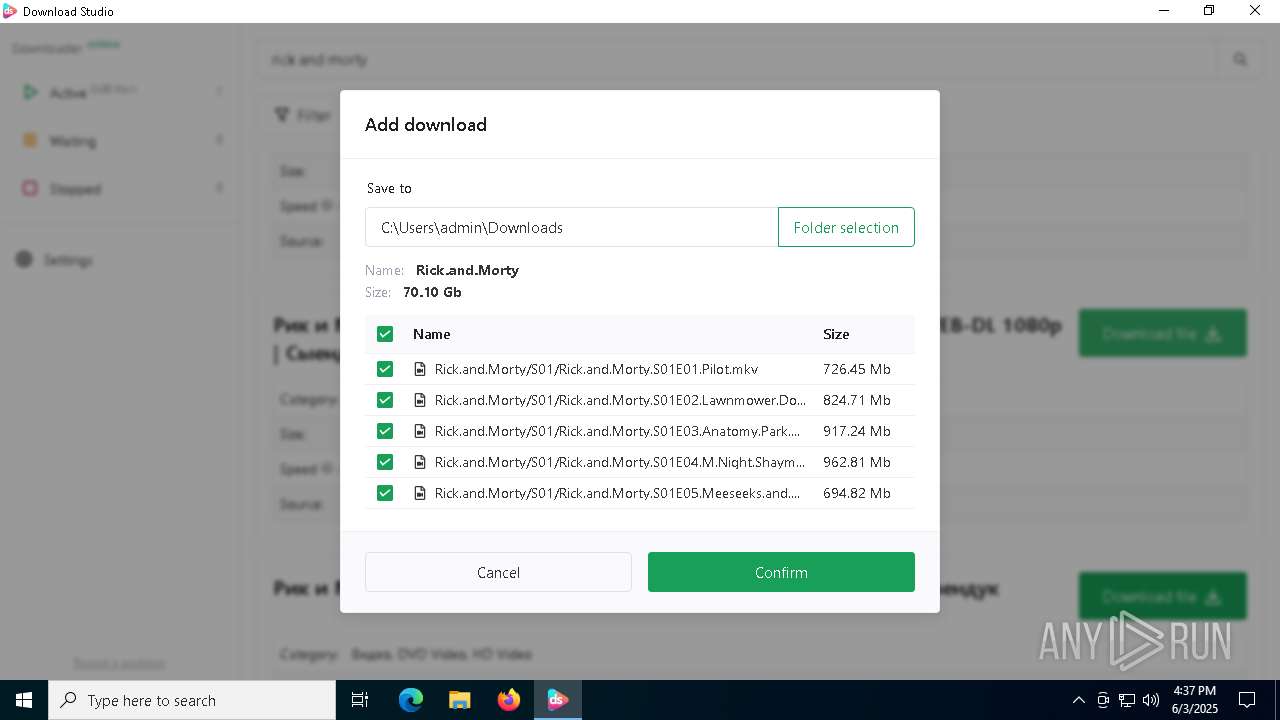Open Task View on the taskbar
Image resolution: width=1280 pixels, height=720 pixels.
click(x=360, y=700)
